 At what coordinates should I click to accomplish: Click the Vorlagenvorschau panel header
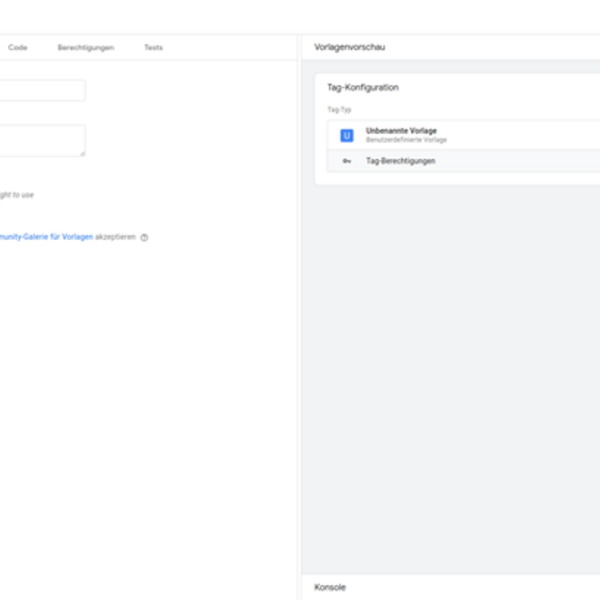pyautogui.click(x=350, y=47)
